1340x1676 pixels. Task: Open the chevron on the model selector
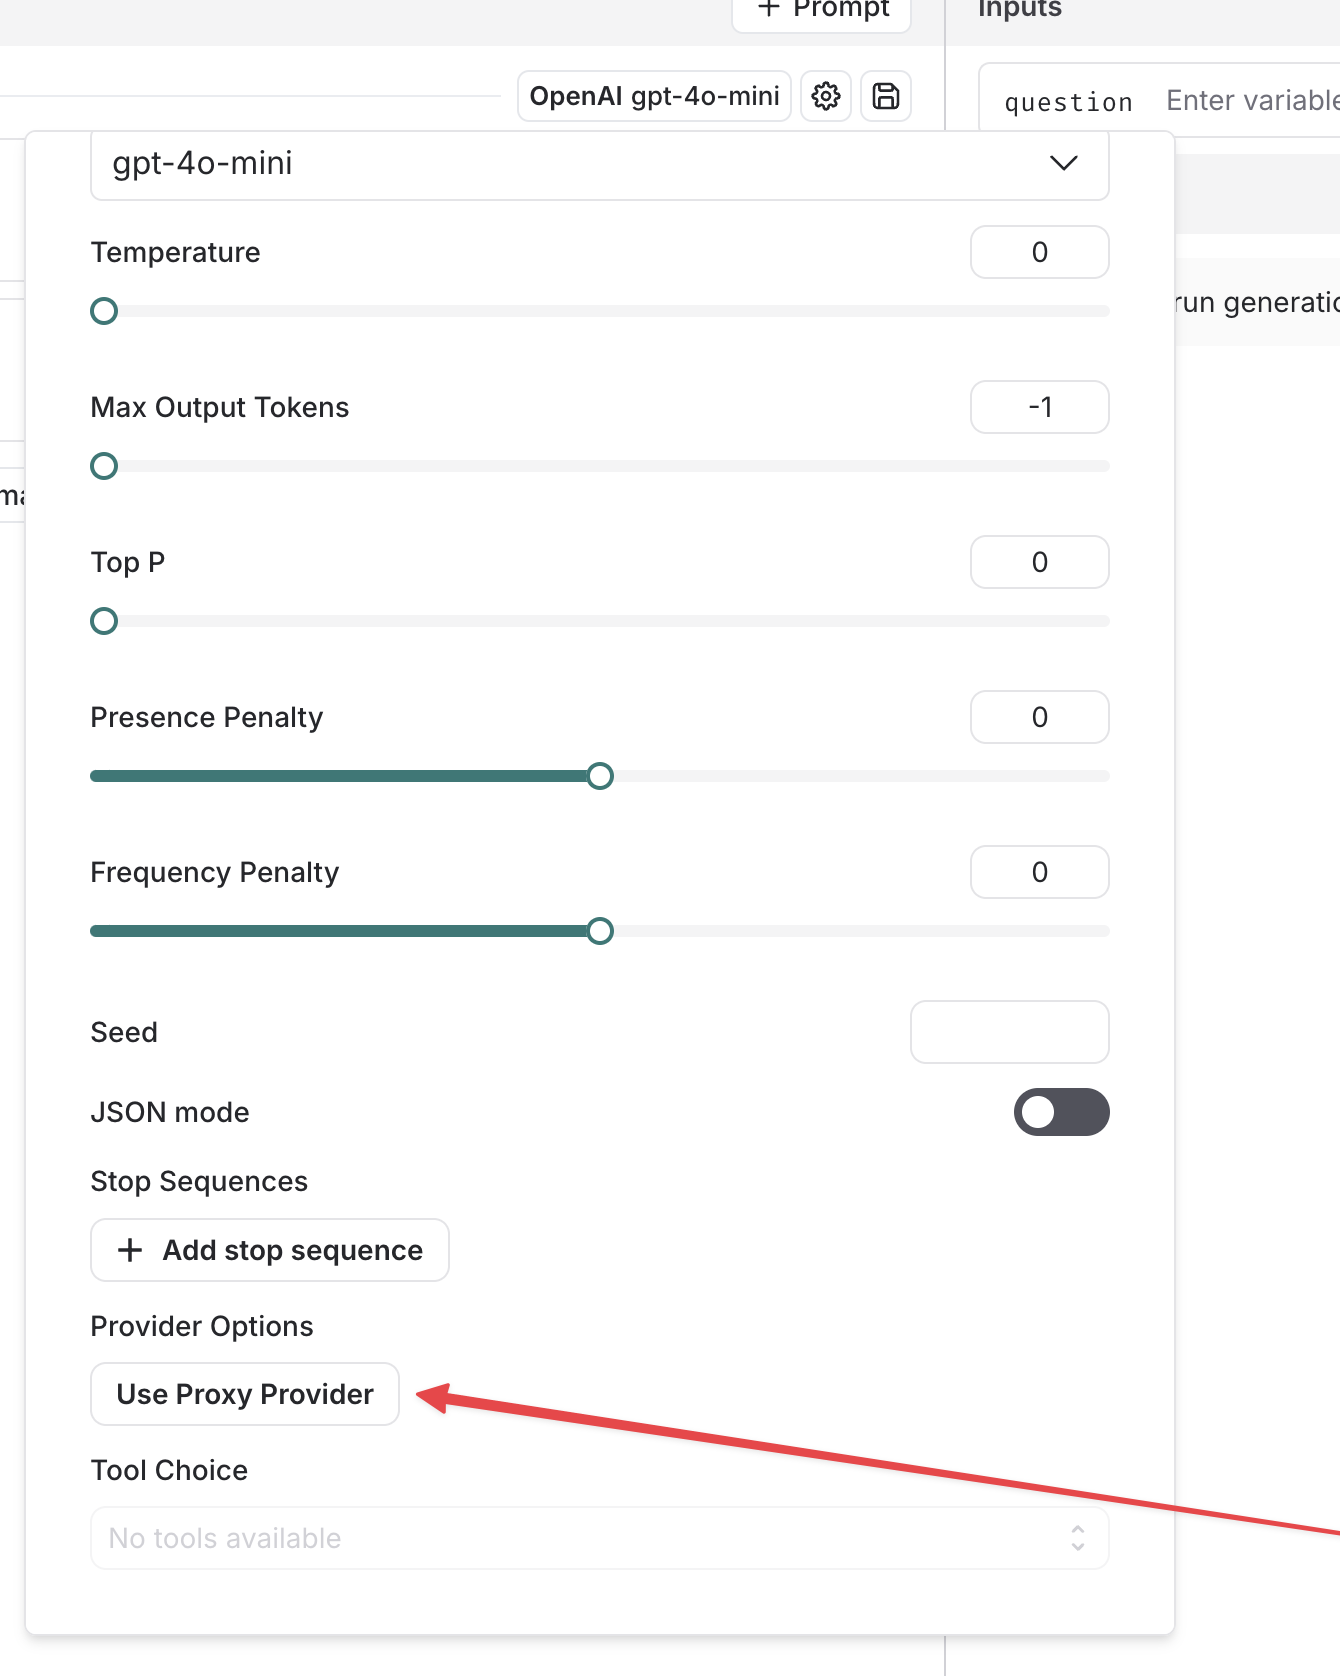(1063, 163)
